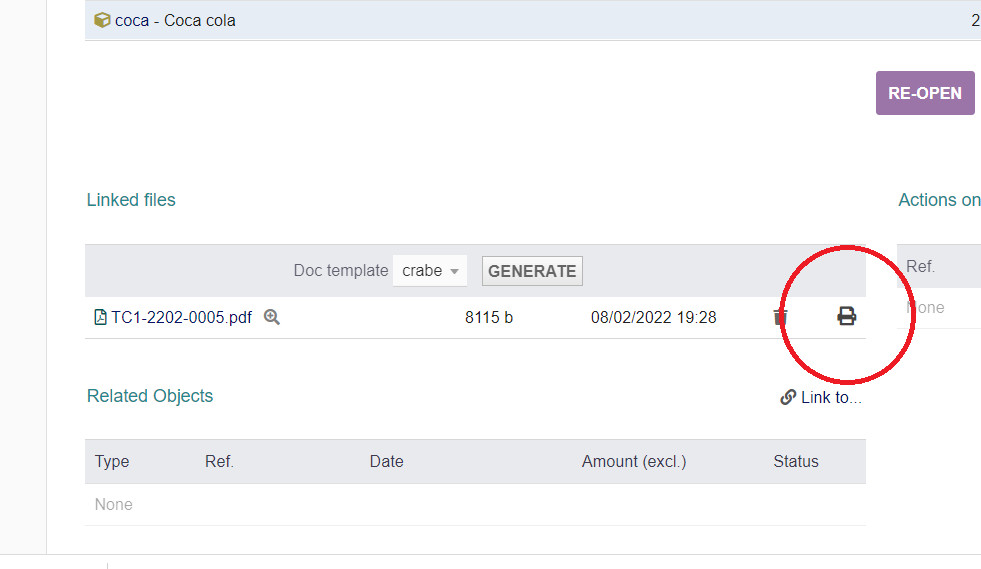Click the Linked files section title

click(131, 200)
